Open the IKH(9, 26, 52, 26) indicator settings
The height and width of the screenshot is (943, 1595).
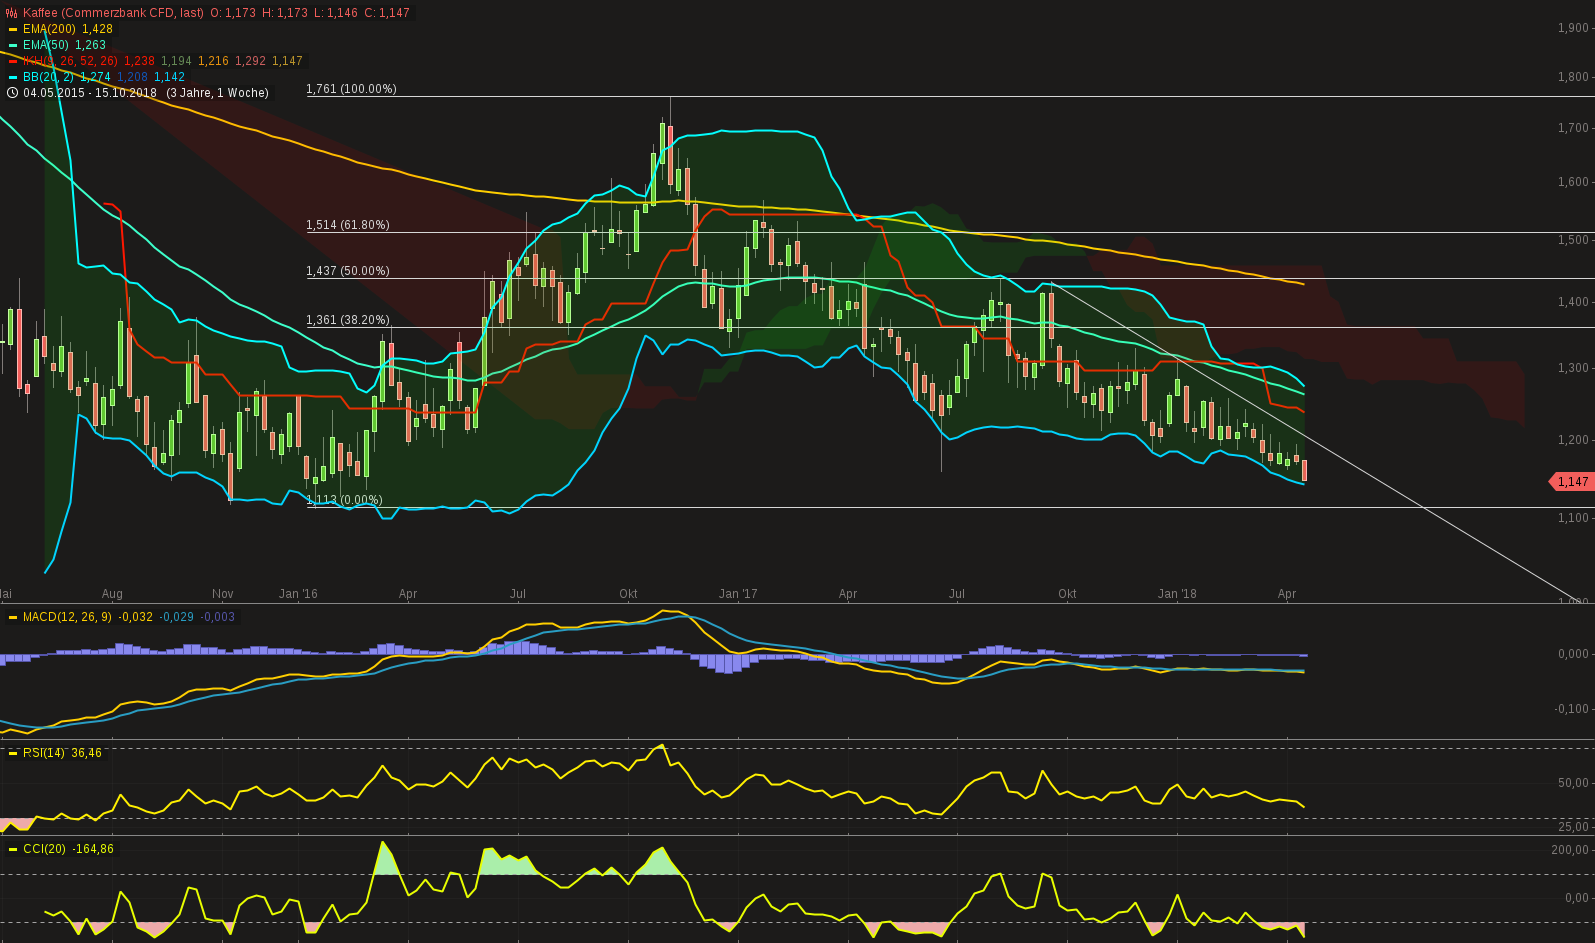click(70, 61)
